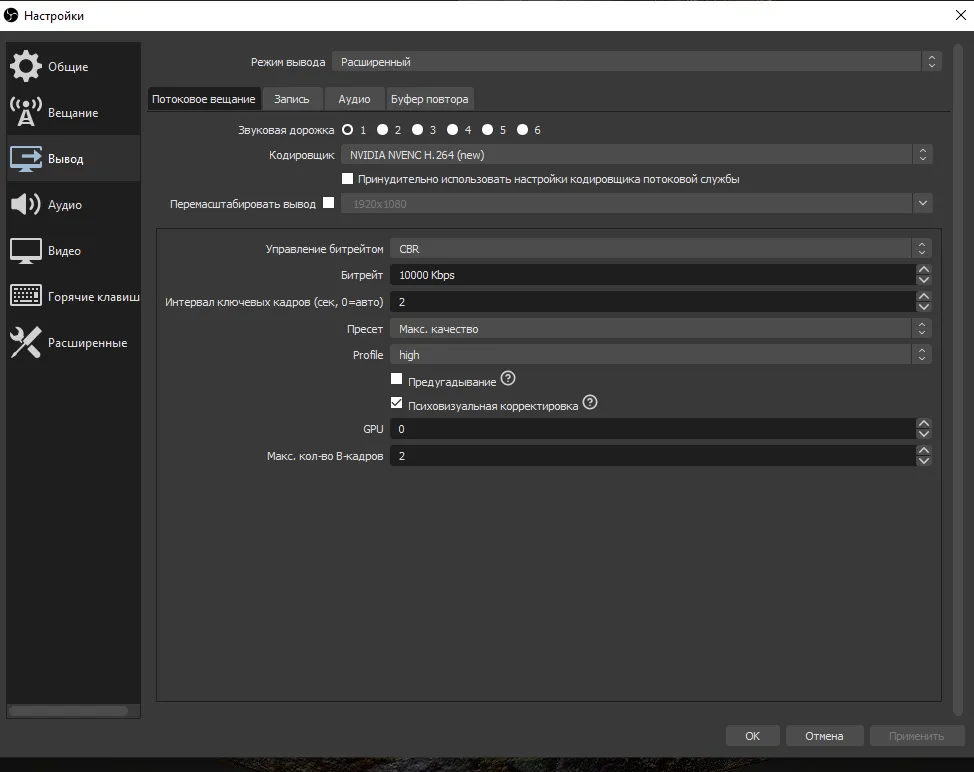Toggle Перемасштабировать вывод checkbox
Screen dimensions: 974x772
(329, 202)
